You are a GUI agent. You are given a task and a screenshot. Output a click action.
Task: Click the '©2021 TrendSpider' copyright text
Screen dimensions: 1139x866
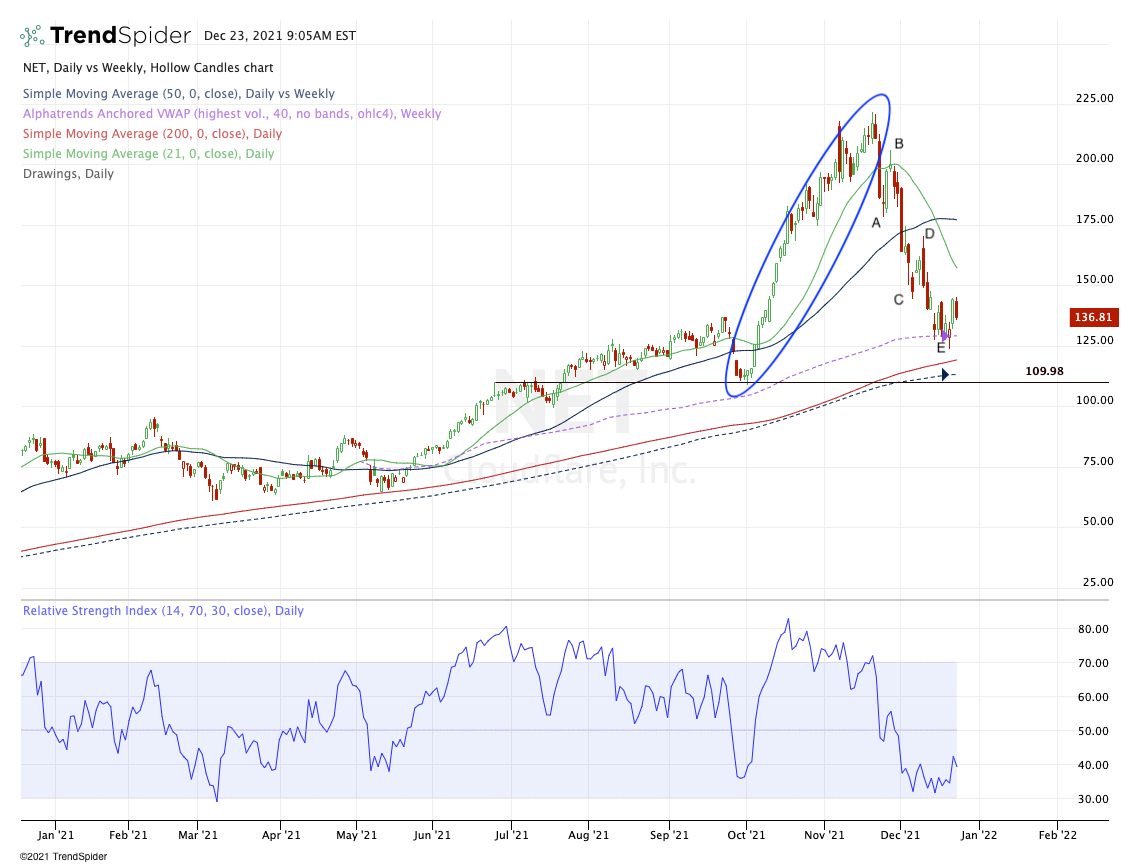(63, 857)
